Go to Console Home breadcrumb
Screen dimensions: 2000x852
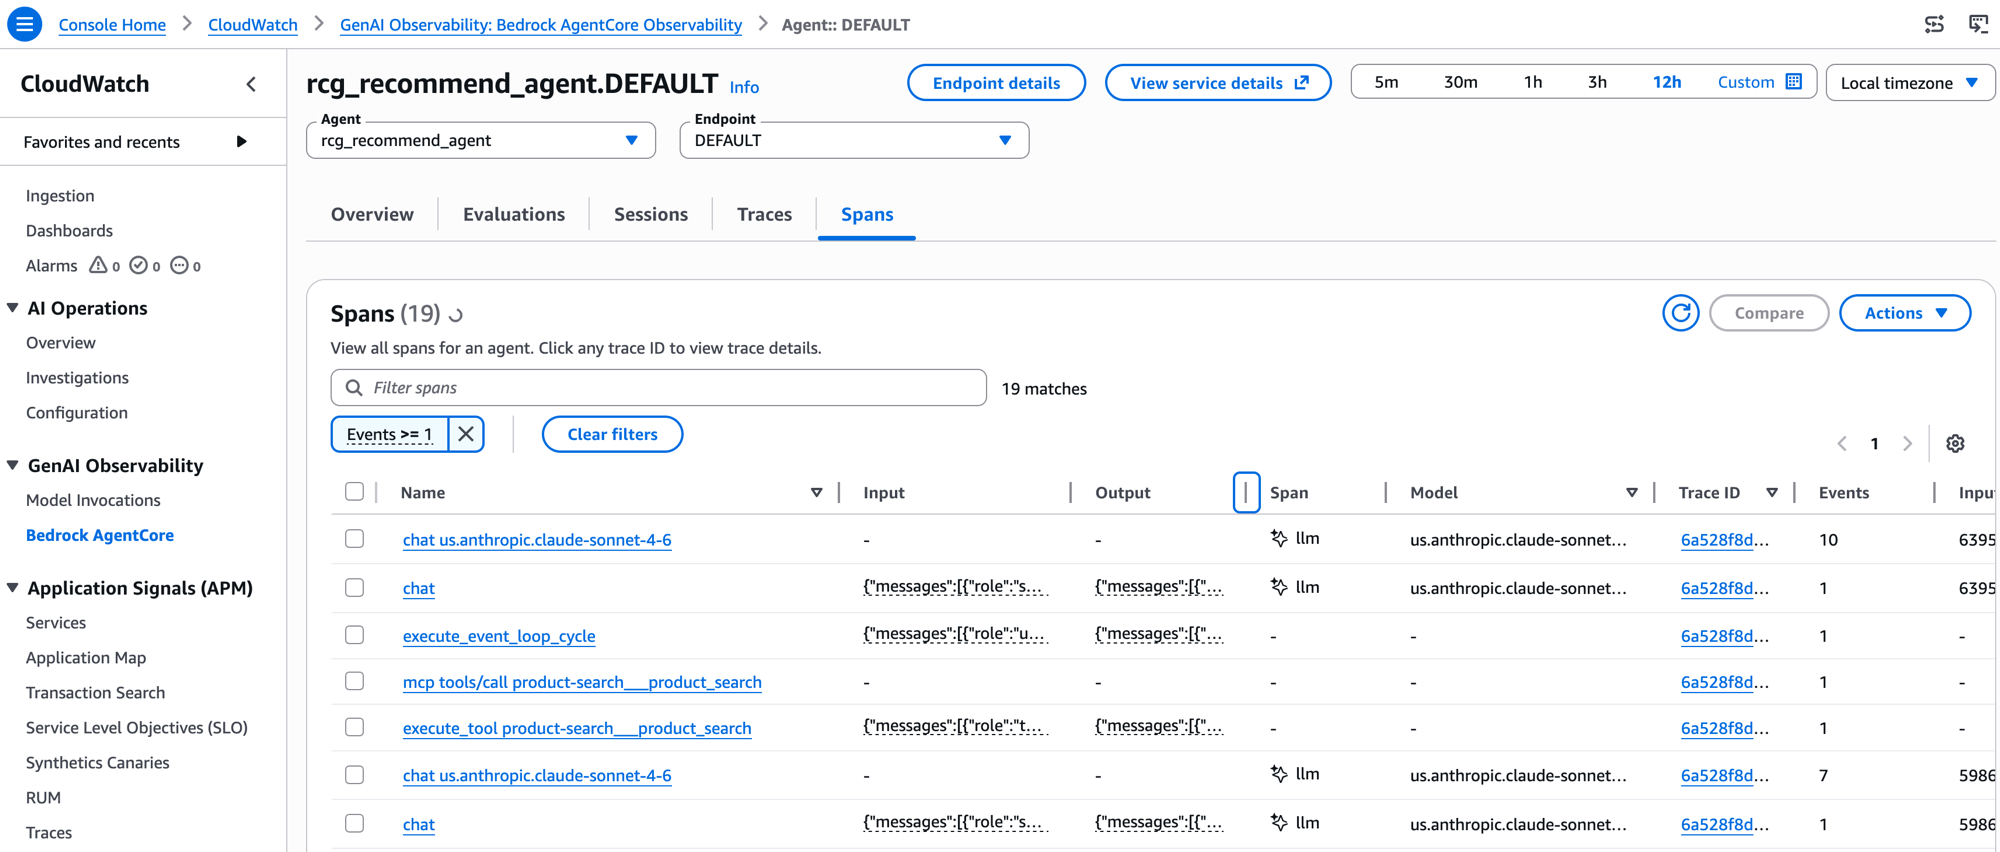112,25
